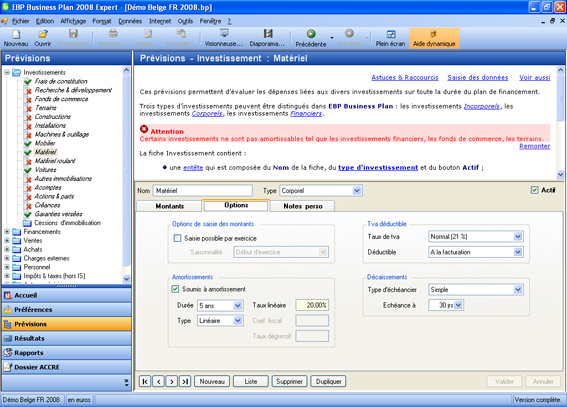Open the Rapports navigation panel
This screenshot has width=567, height=407.
67,353
